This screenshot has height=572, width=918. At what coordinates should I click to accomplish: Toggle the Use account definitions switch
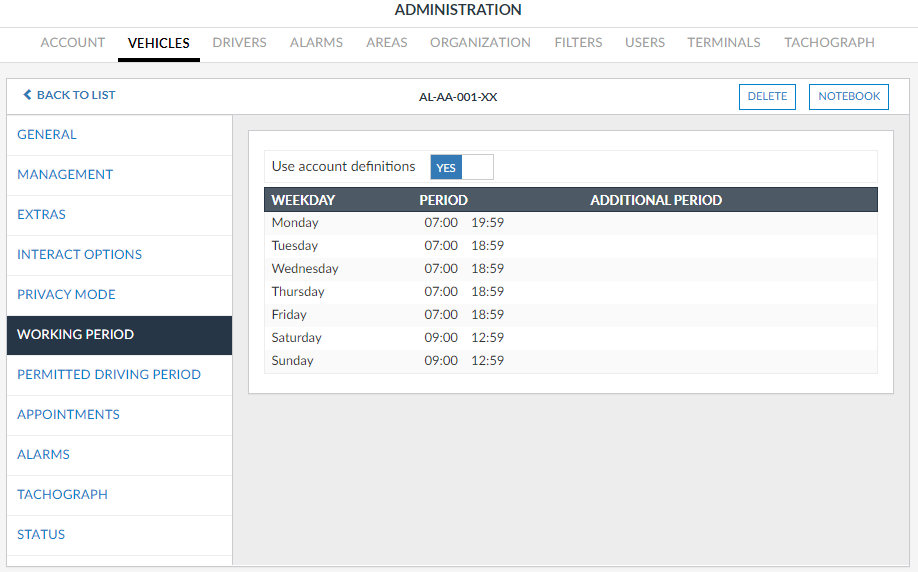pyautogui.click(x=461, y=167)
